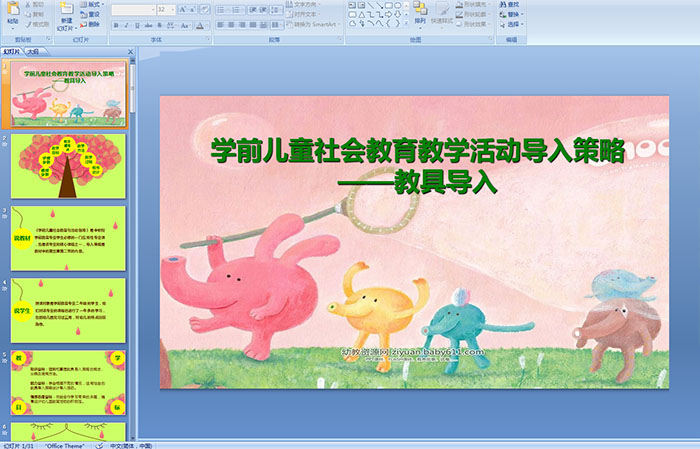The height and width of the screenshot is (449, 700).
Task: Open Shape Outline (形状轮廓) color menu
Action: pos(473,14)
